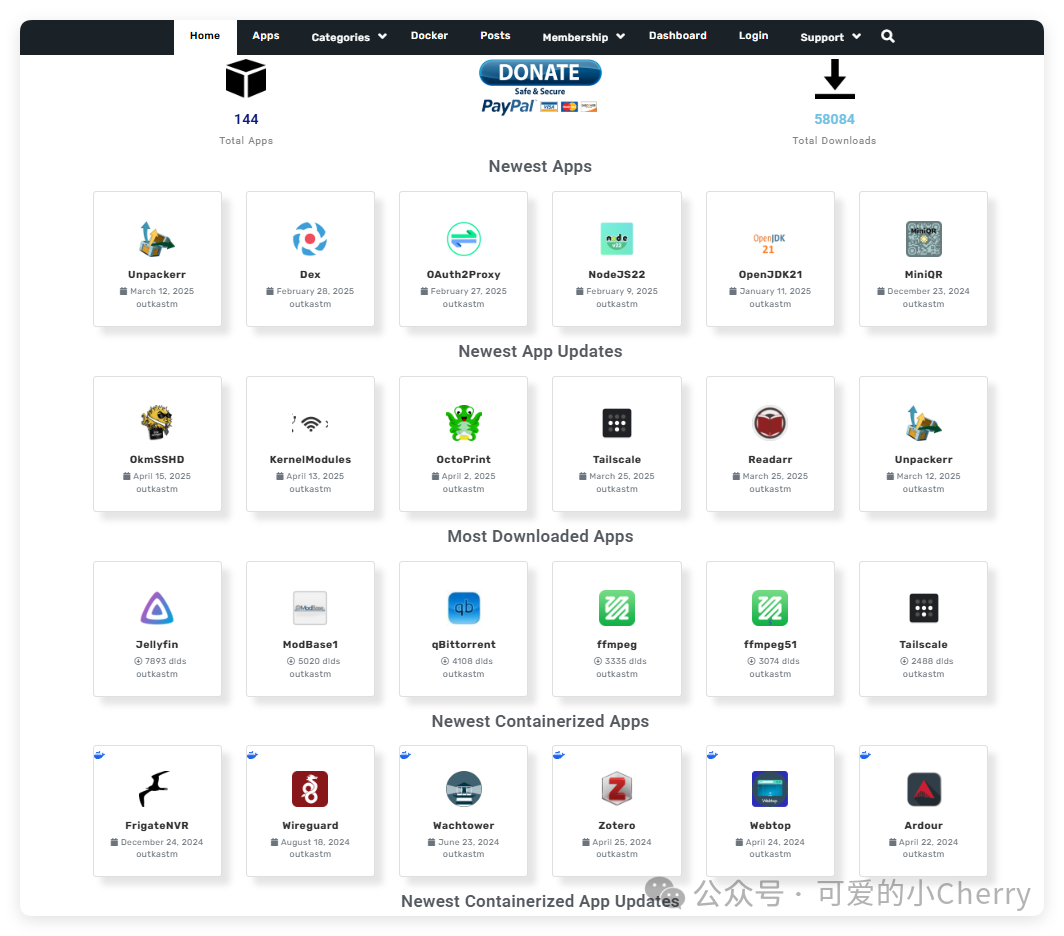
Task: Open the Posts menu item
Action: 495,36
